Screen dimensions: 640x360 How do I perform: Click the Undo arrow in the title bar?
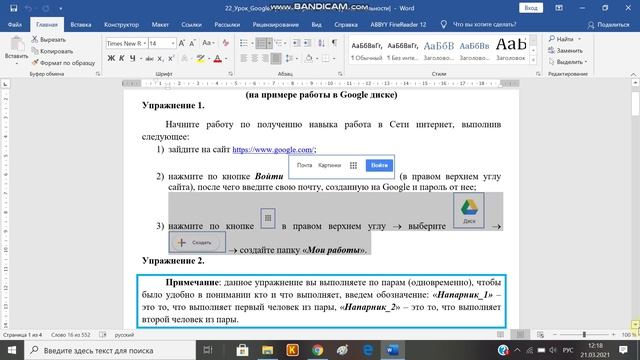tap(29, 8)
